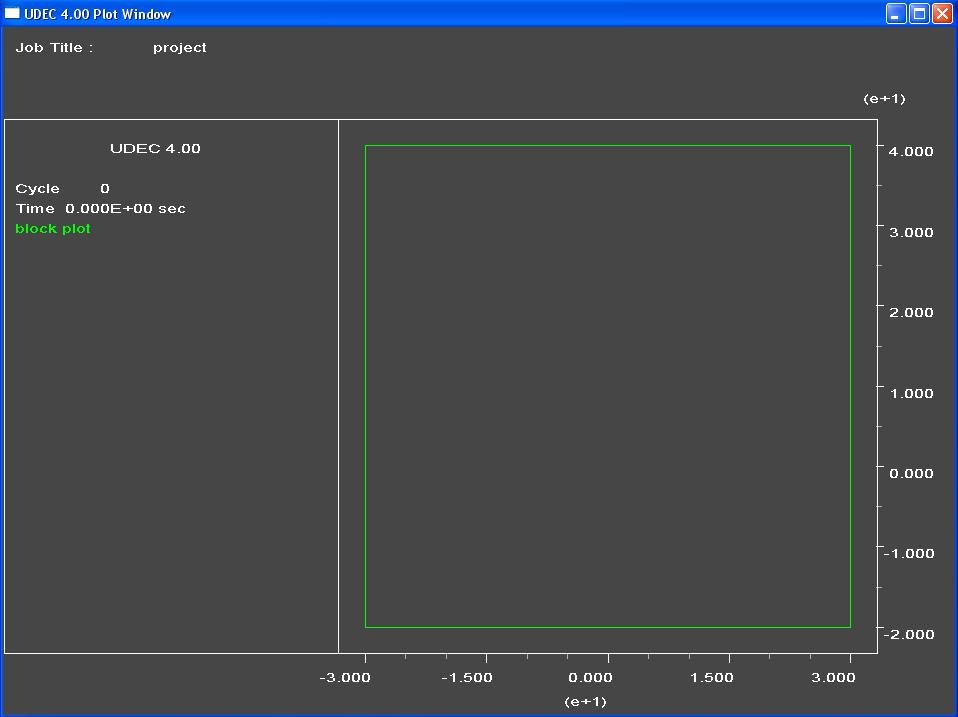The image size is (958, 717).
Task: Click the y-axis label '1.000'
Action: [911, 393]
